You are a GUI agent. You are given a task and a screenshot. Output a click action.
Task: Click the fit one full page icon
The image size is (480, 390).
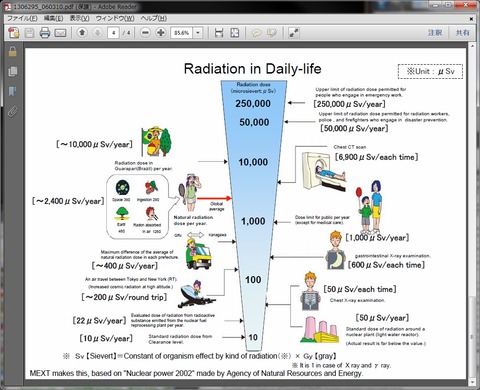(x=235, y=33)
